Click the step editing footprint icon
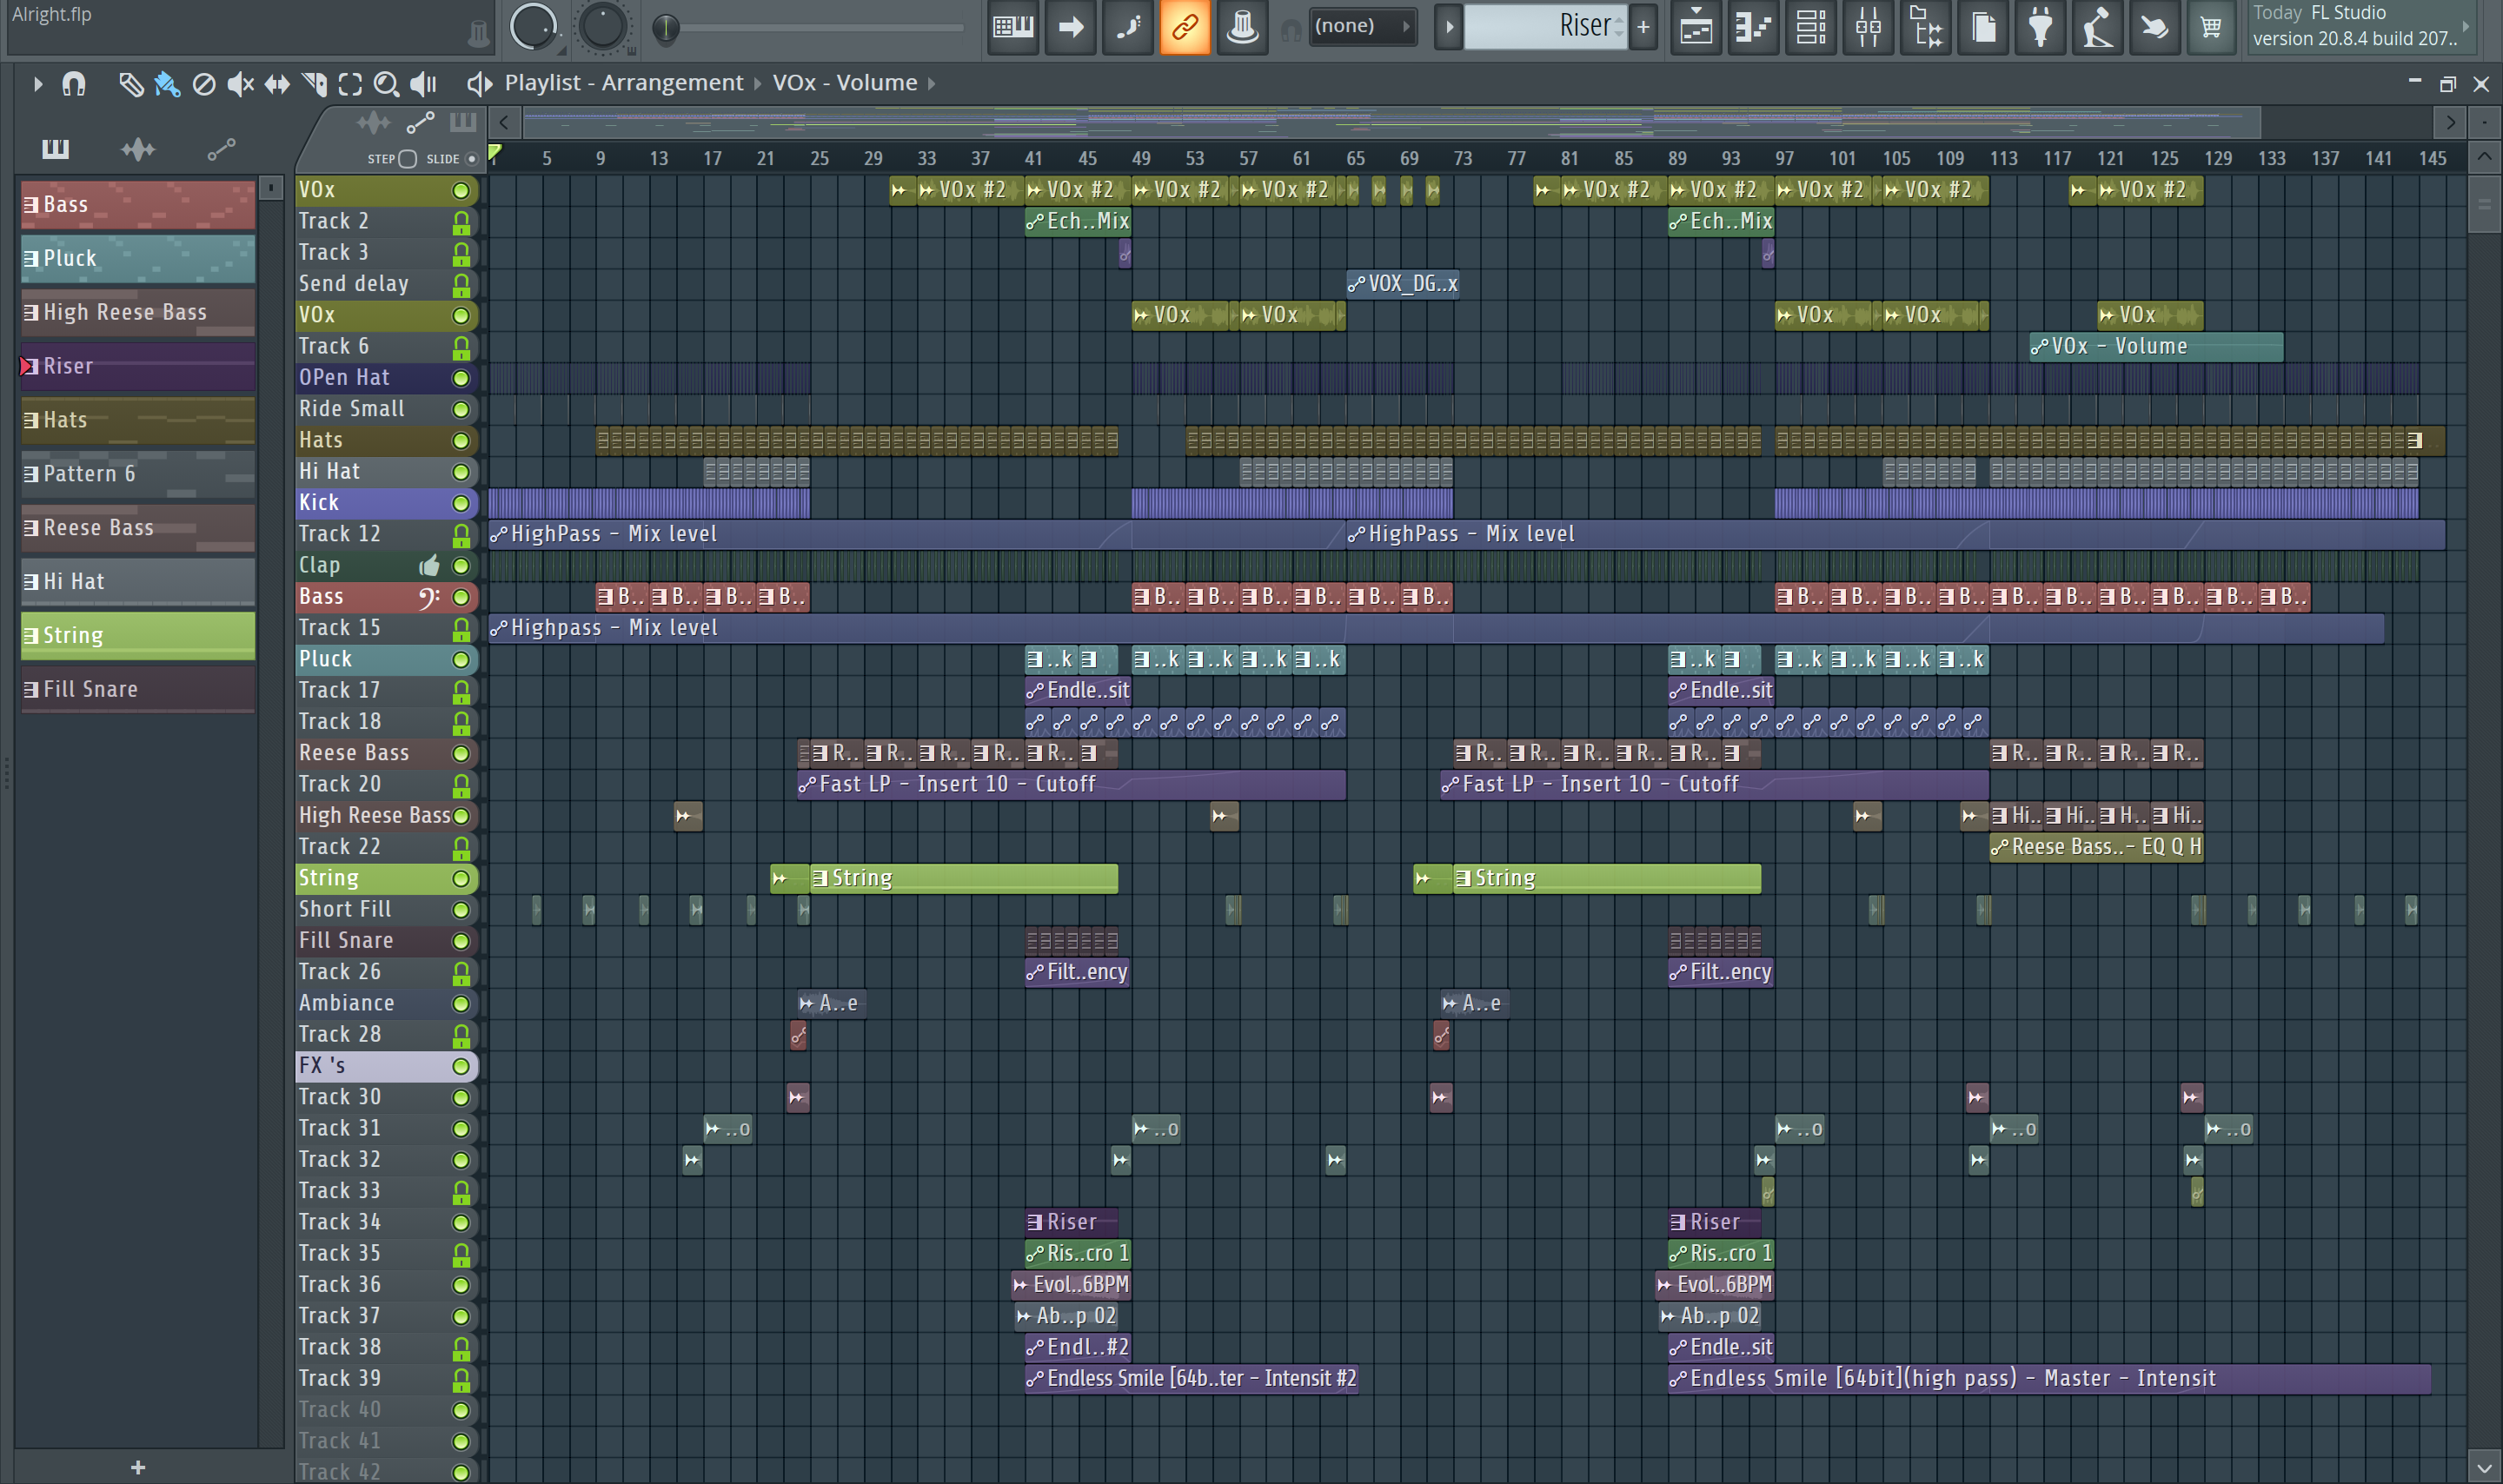 (x=1128, y=27)
